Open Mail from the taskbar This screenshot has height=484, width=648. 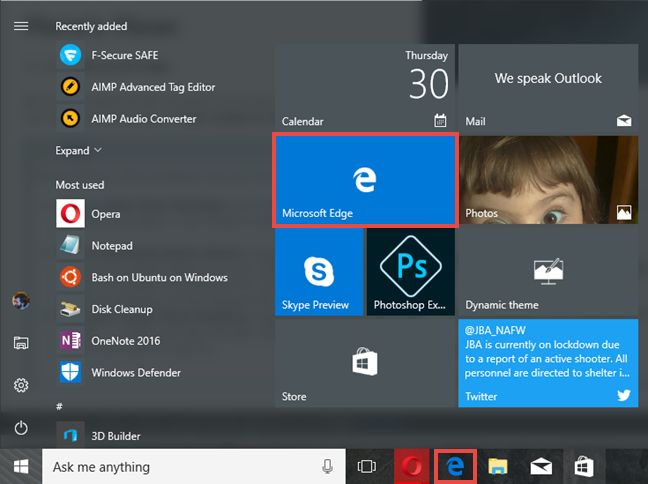click(541, 467)
